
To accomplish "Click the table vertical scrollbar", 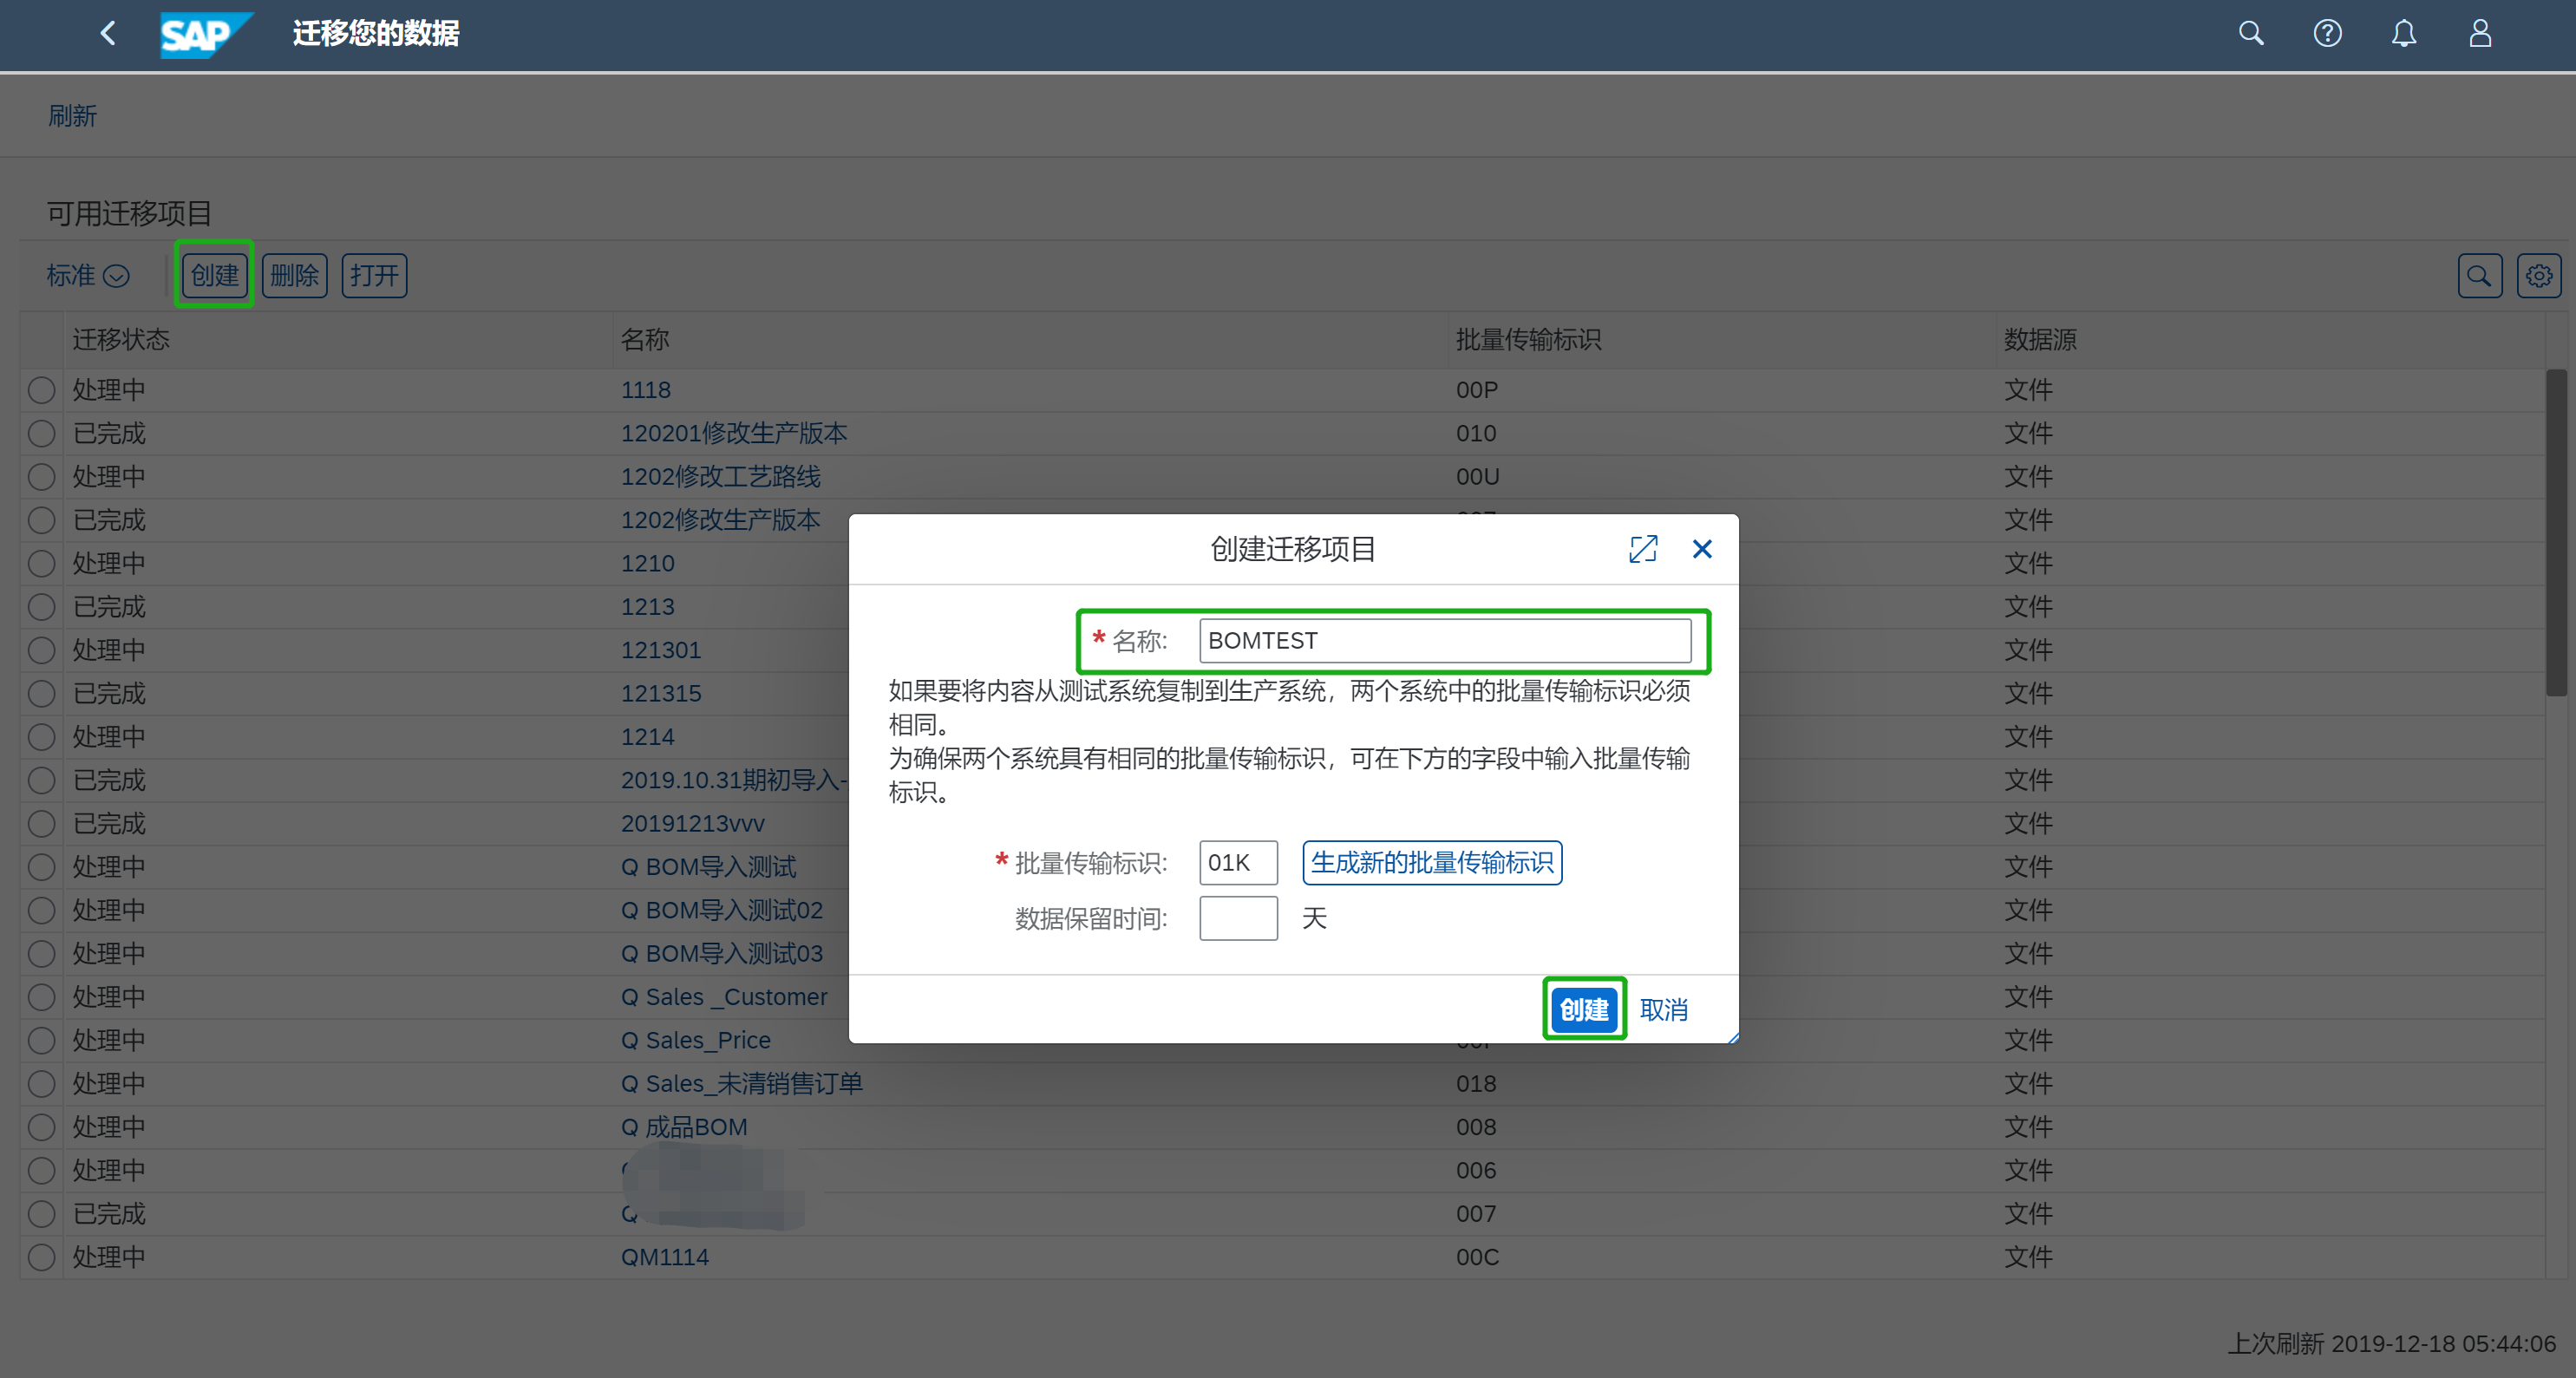I will [2555, 532].
